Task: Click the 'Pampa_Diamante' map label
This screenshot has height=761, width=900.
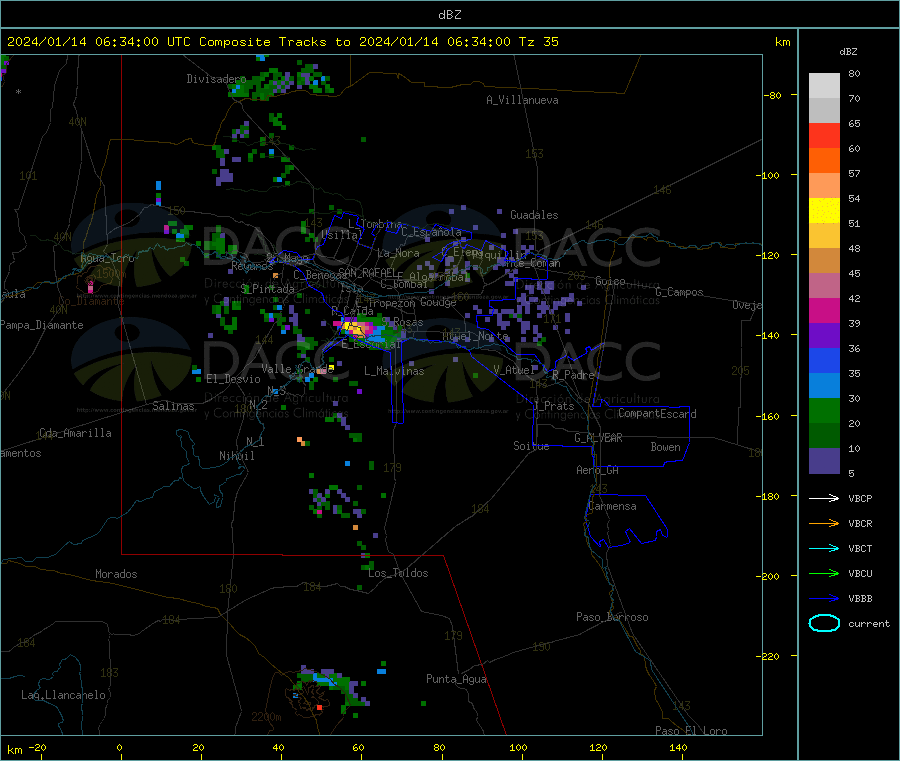Action: pos(41,325)
